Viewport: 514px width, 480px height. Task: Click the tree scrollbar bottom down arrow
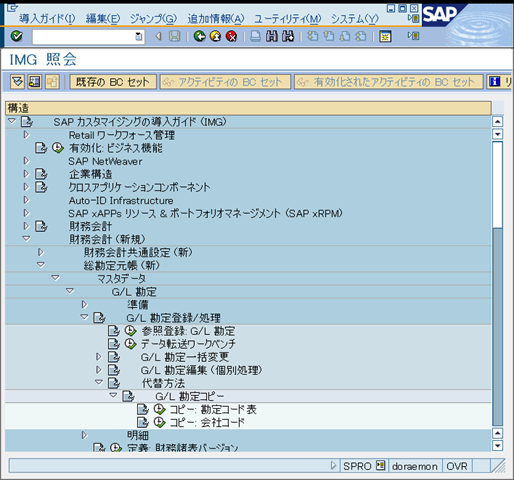[x=497, y=446]
